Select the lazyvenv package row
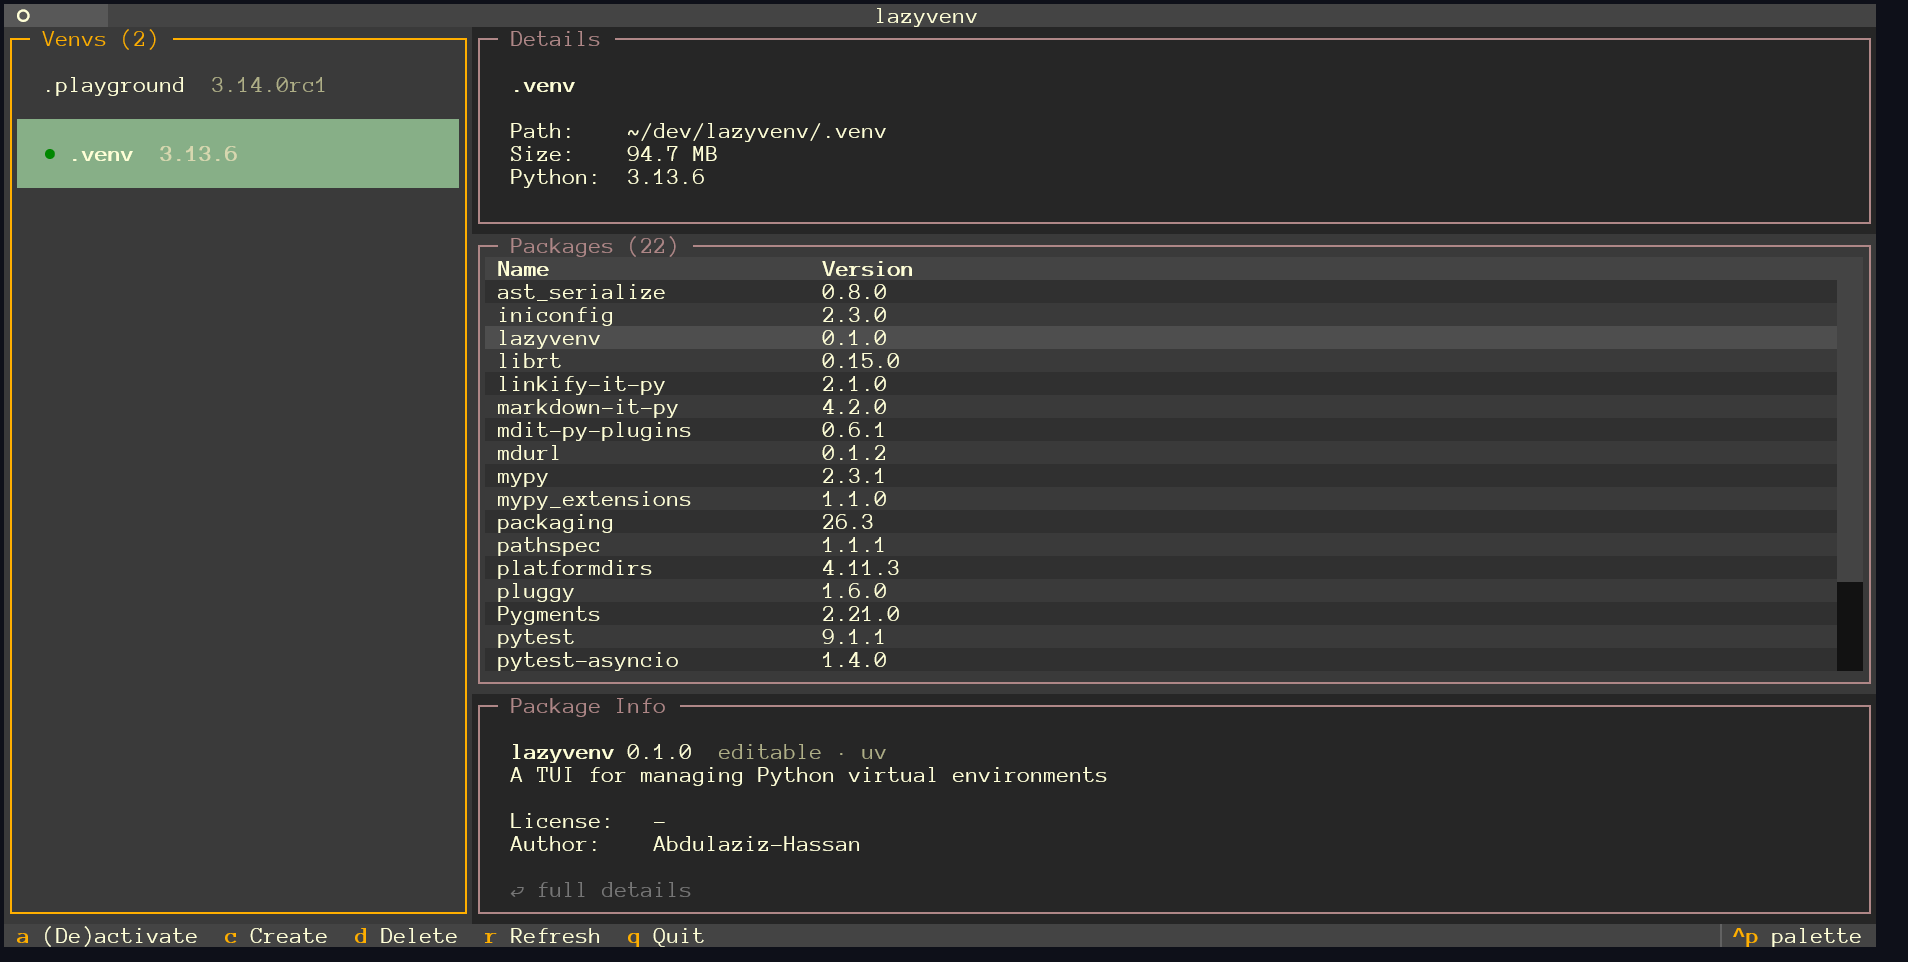 point(1161,338)
